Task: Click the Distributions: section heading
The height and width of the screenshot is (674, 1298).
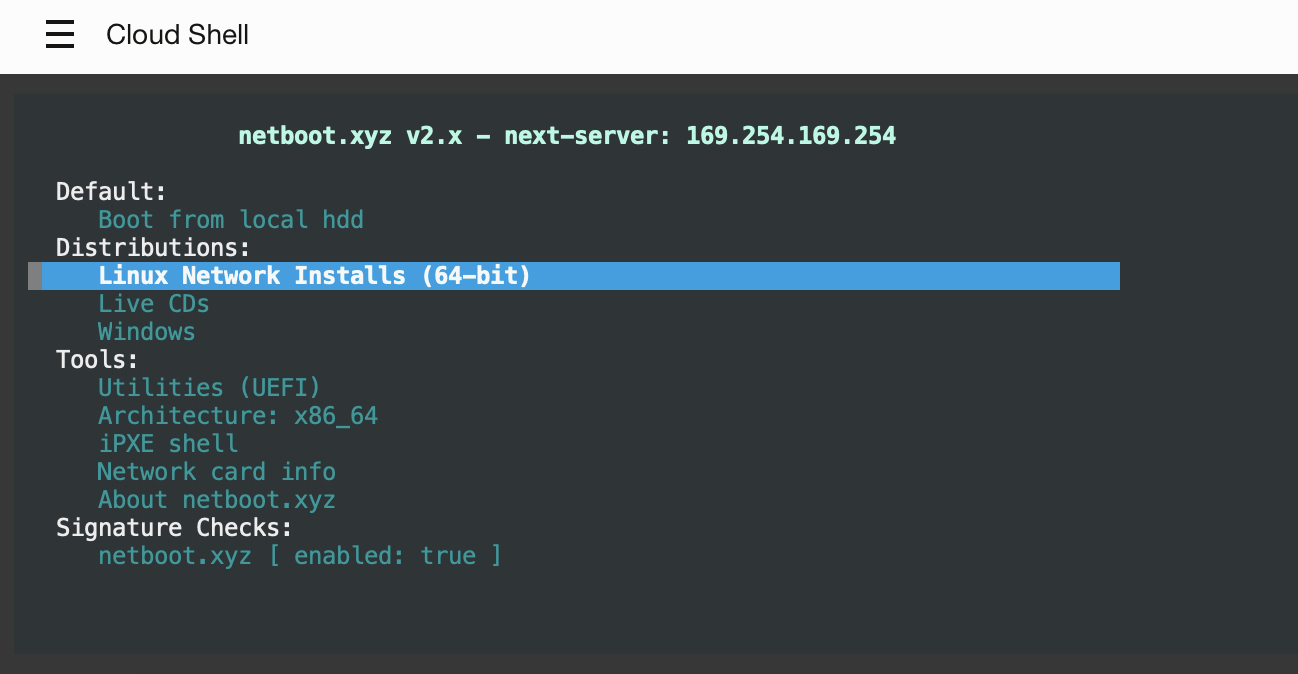Action: [x=153, y=248]
